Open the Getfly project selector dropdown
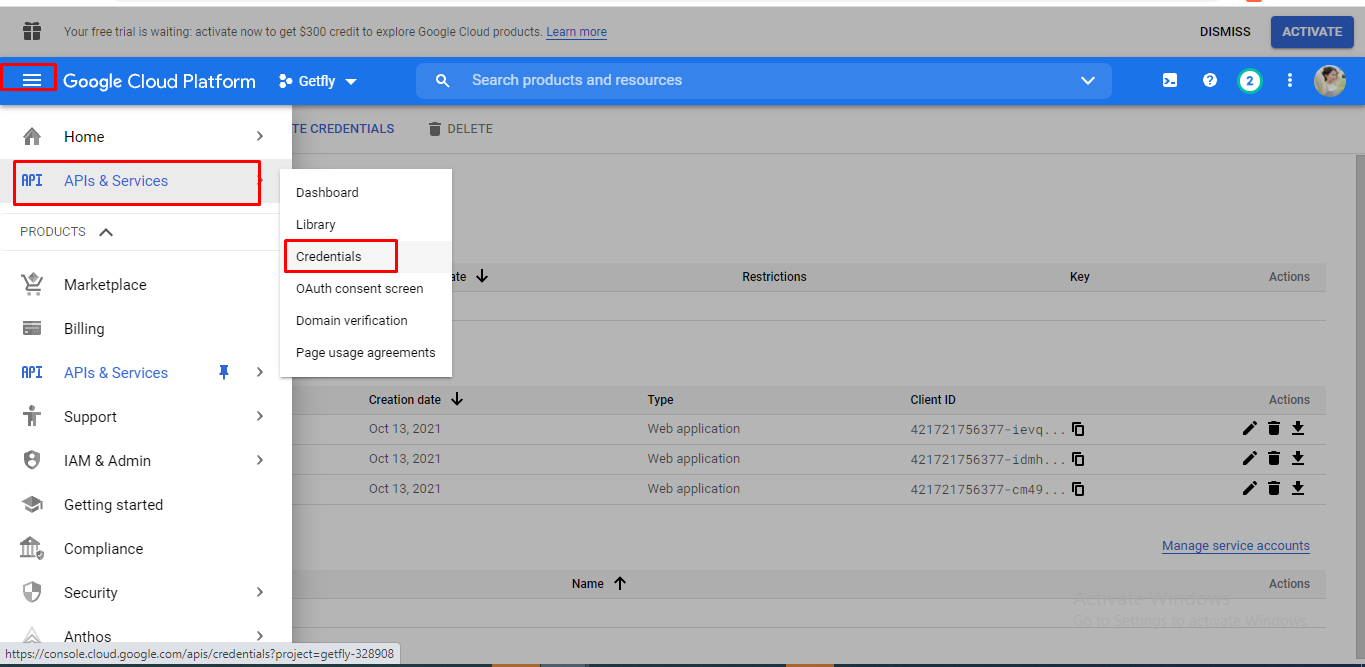1365x667 pixels. [x=318, y=81]
